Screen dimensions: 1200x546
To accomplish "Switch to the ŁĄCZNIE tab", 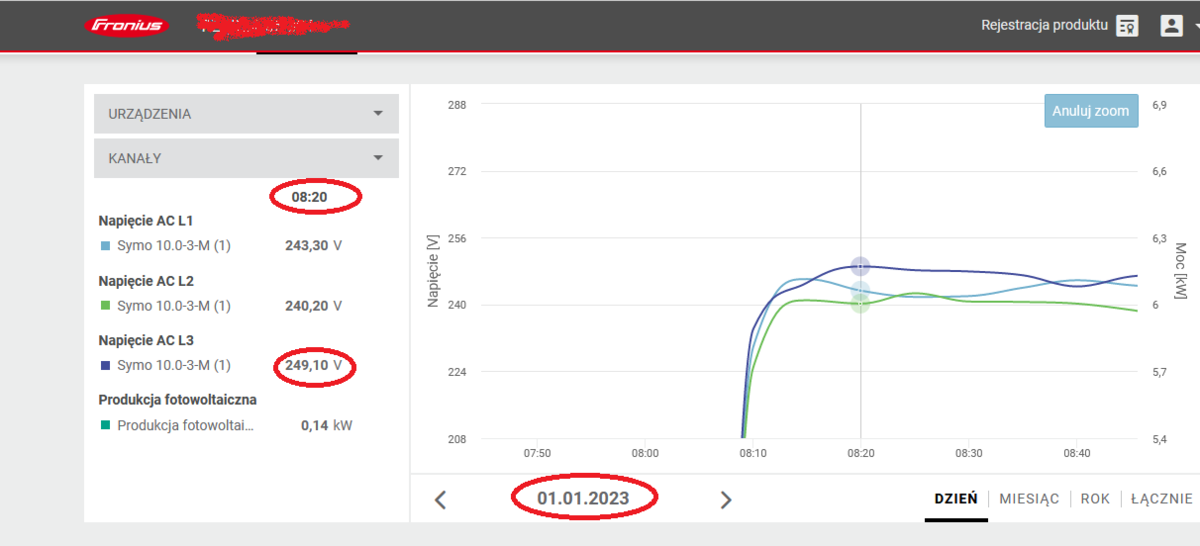I will click(1161, 499).
